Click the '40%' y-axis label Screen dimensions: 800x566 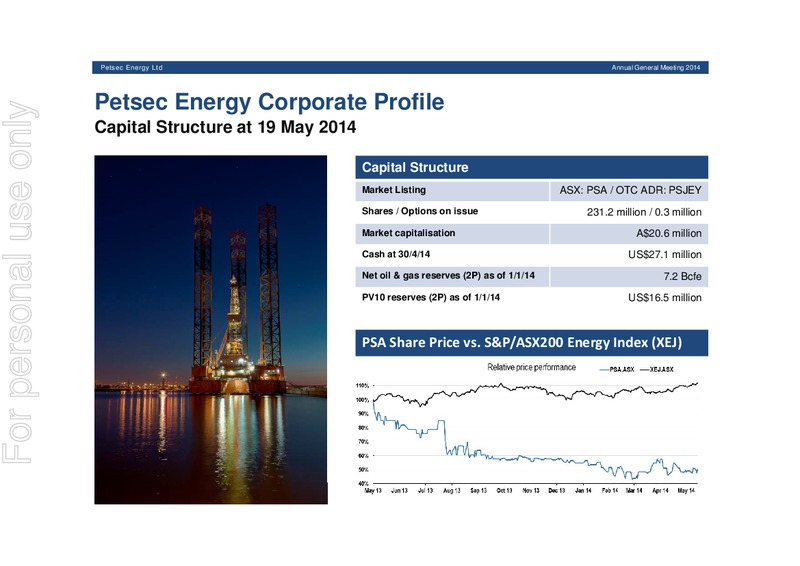pos(363,483)
